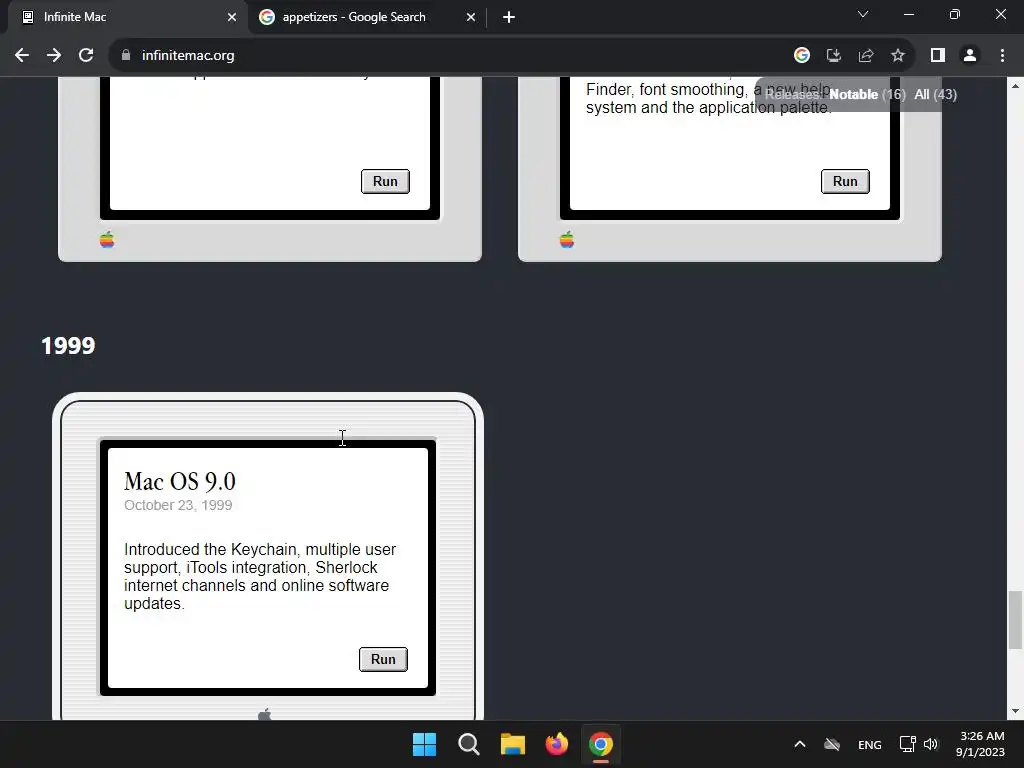Switch to appetizers - Google Search tab

click(x=367, y=17)
